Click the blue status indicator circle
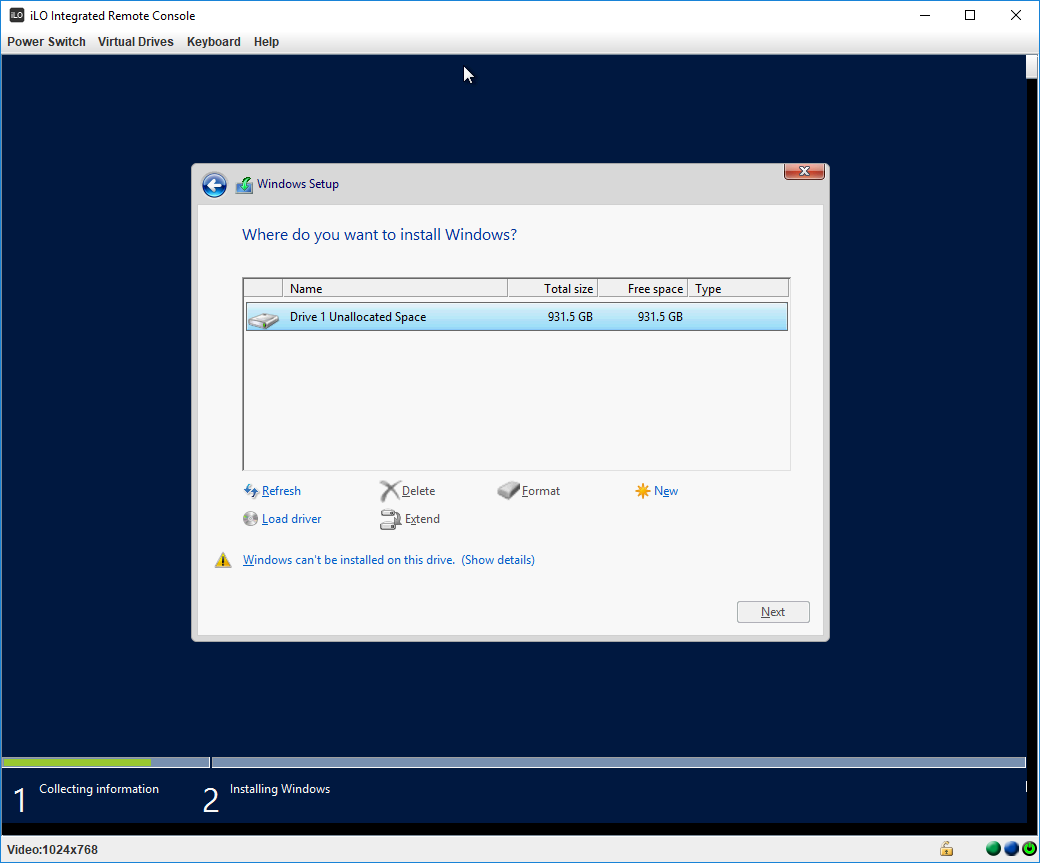The width and height of the screenshot is (1040, 863). click(1011, 848)
